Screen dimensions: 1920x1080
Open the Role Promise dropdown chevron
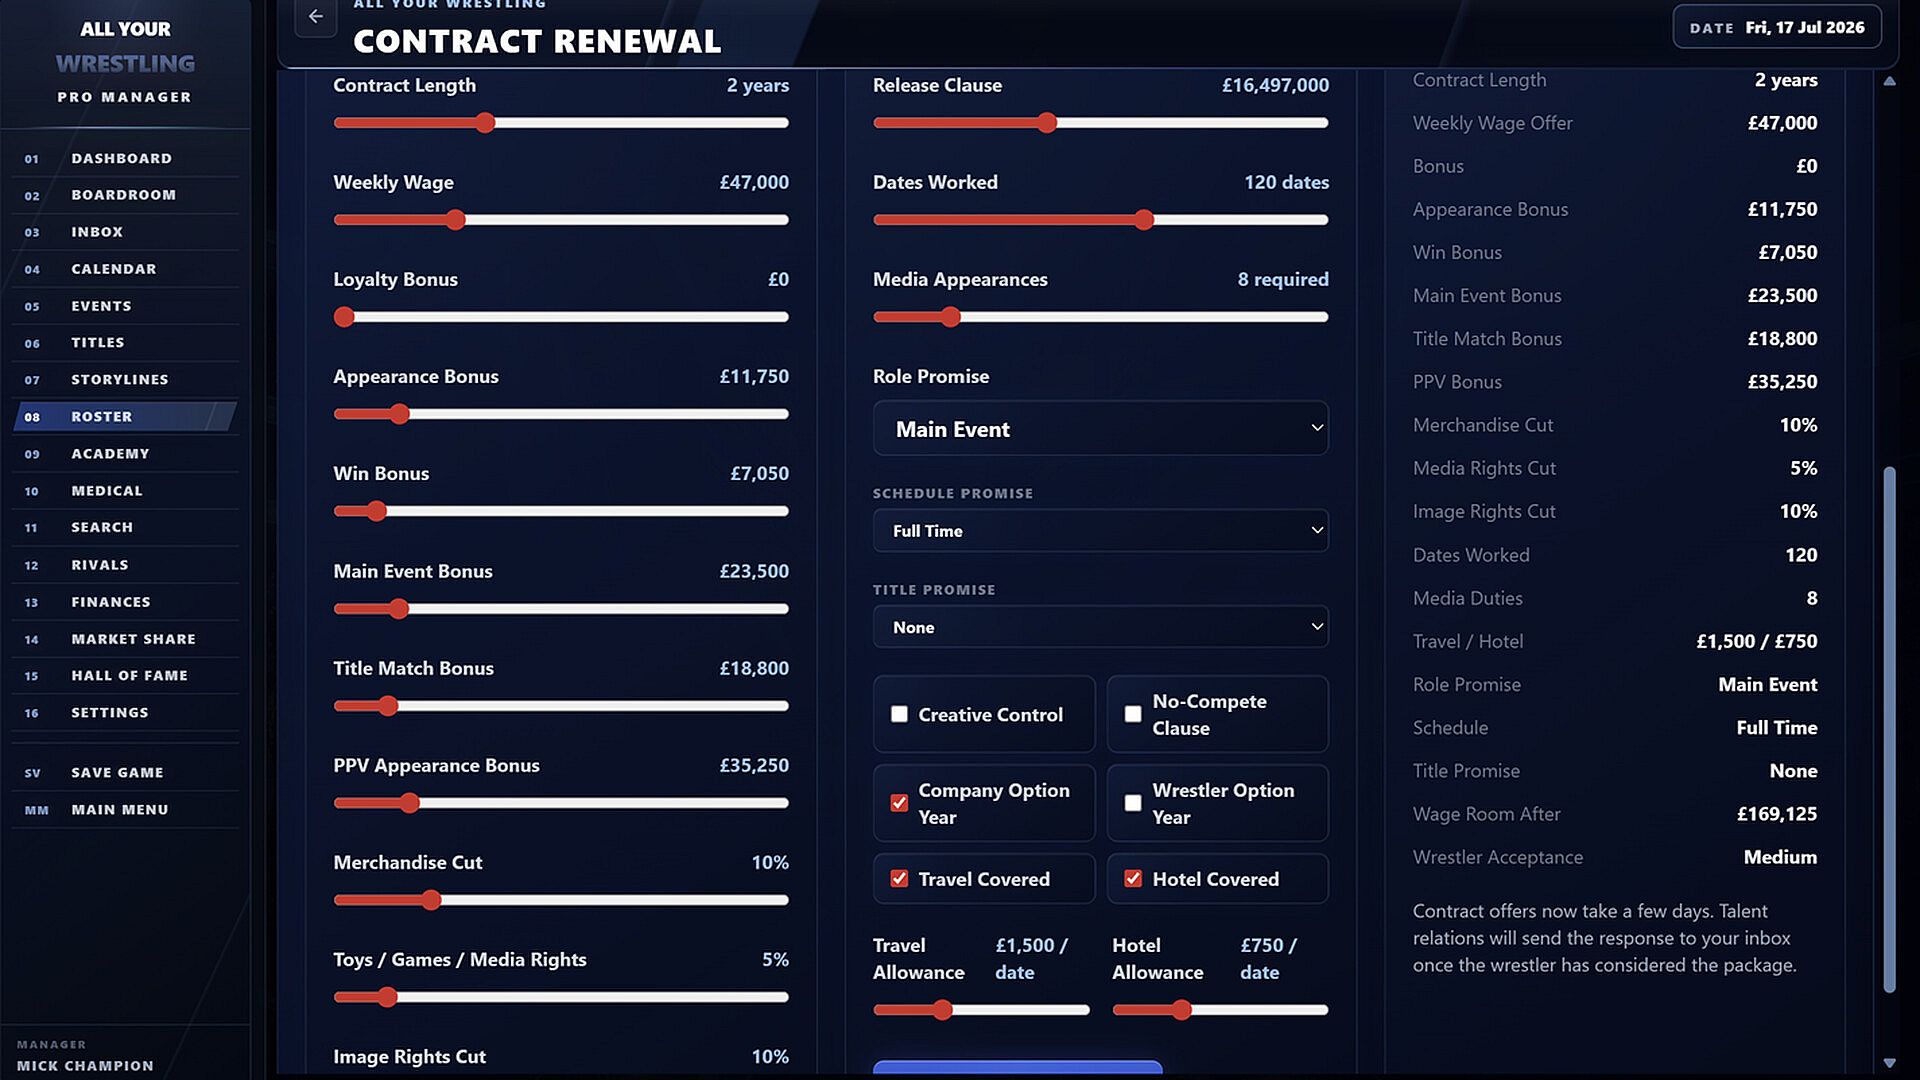1317,428
